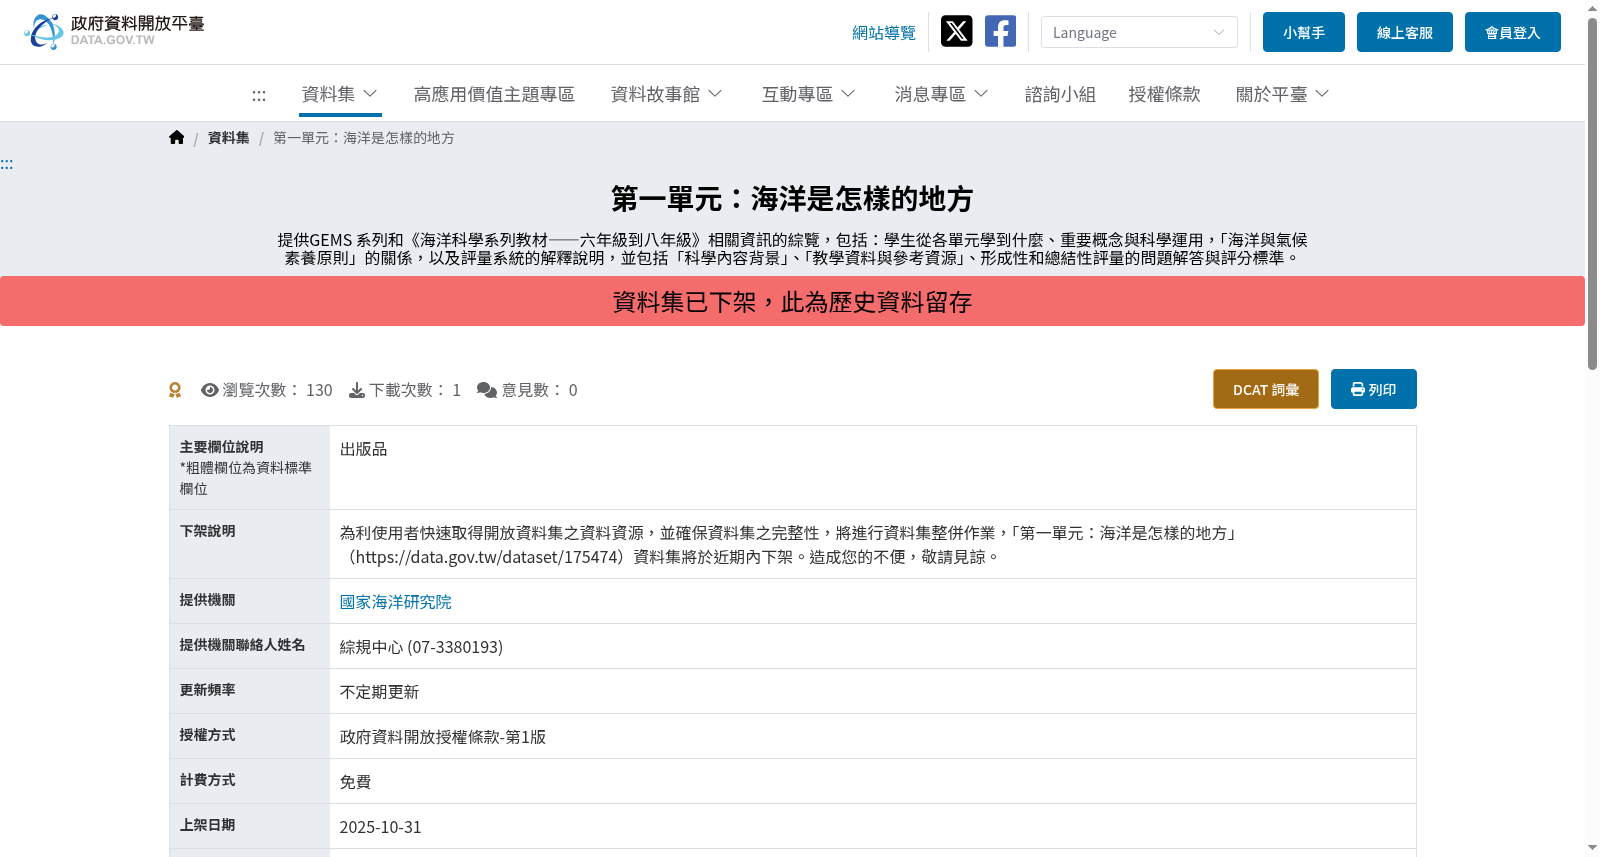Open the Facebook social icon

tap(1000, 31)
